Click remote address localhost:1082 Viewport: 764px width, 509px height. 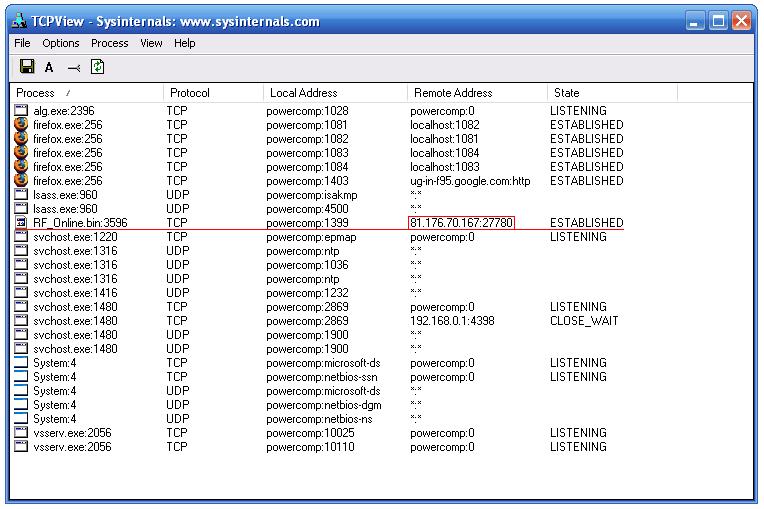pos(445,125)
